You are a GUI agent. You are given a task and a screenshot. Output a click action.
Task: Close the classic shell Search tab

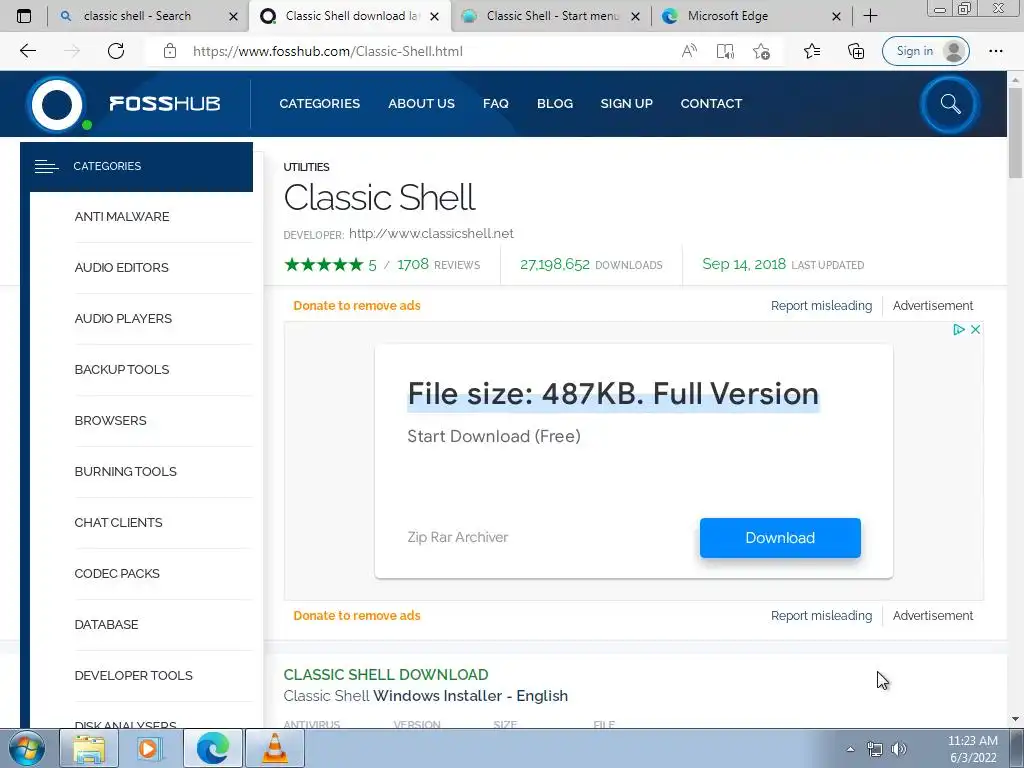(x=233, y=16)
